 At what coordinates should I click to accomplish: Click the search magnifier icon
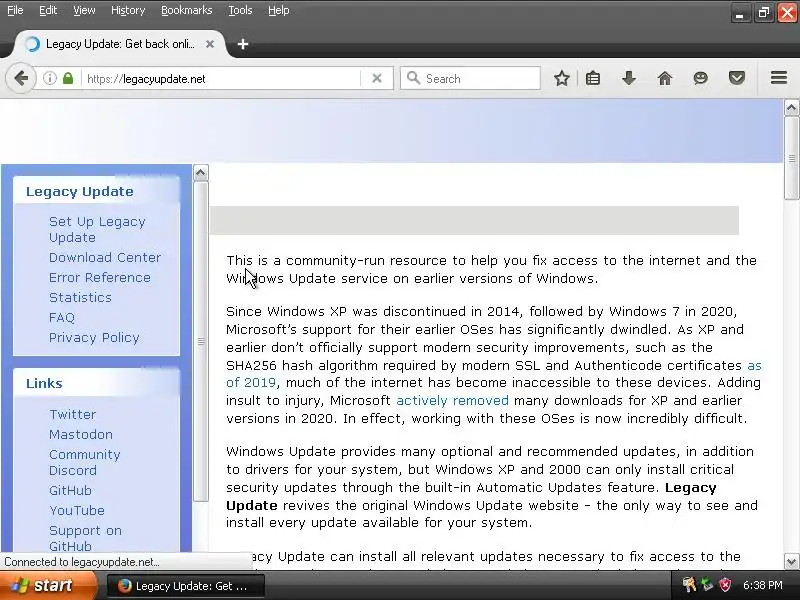click(413, 79)
